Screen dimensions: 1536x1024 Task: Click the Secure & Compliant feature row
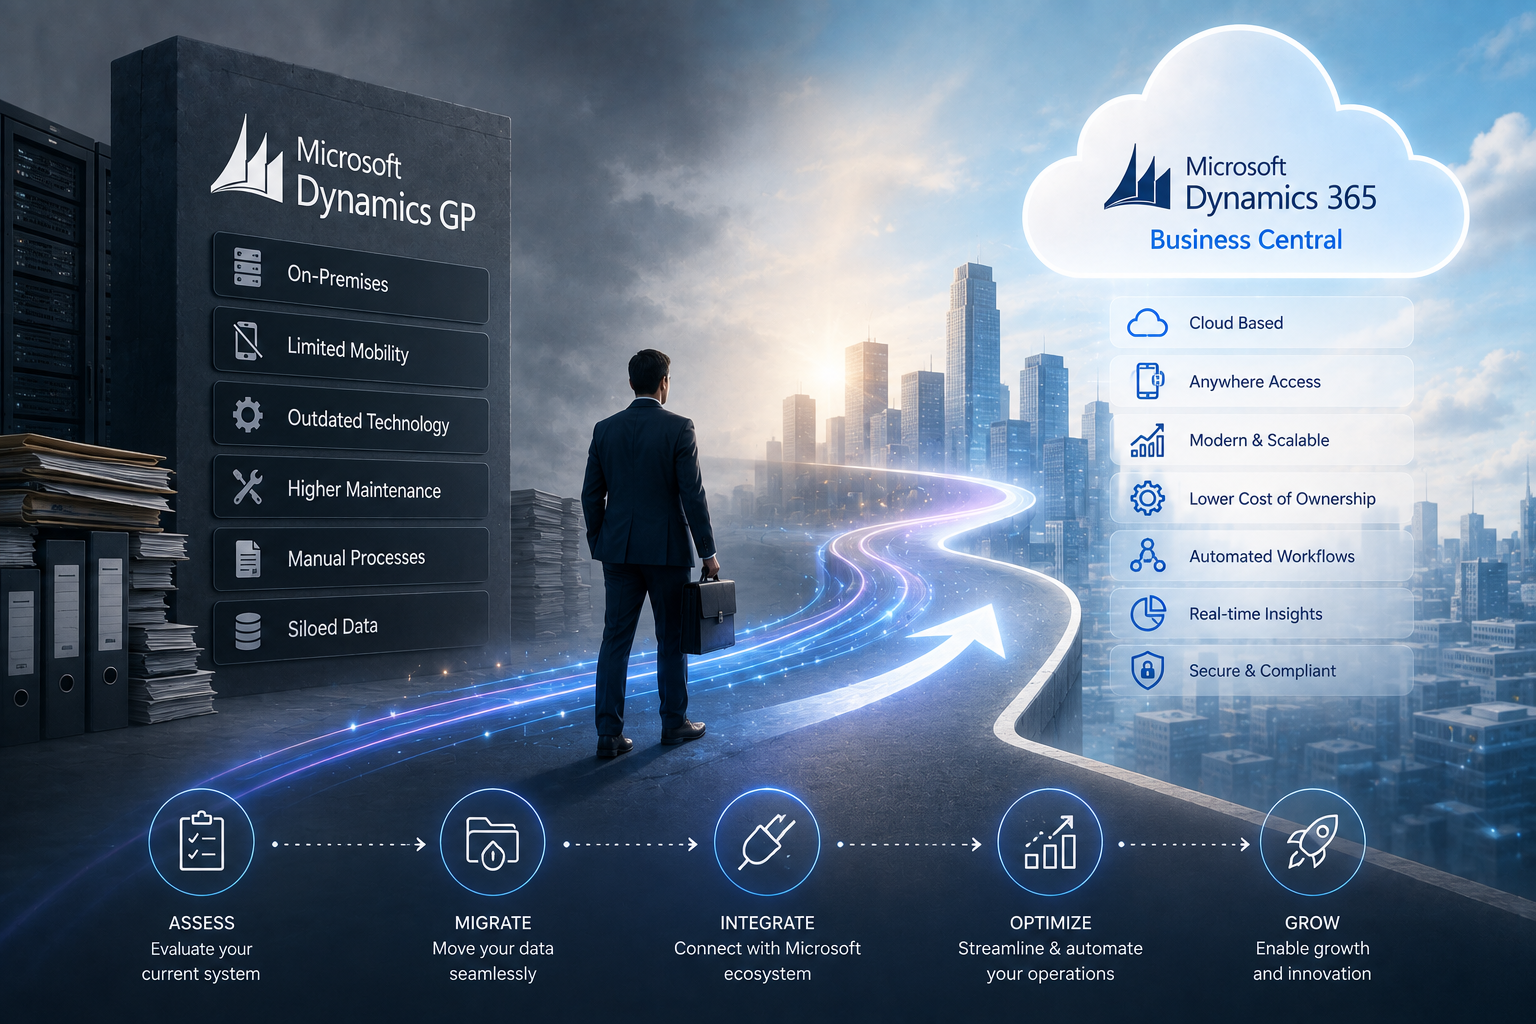(1261, 670)
